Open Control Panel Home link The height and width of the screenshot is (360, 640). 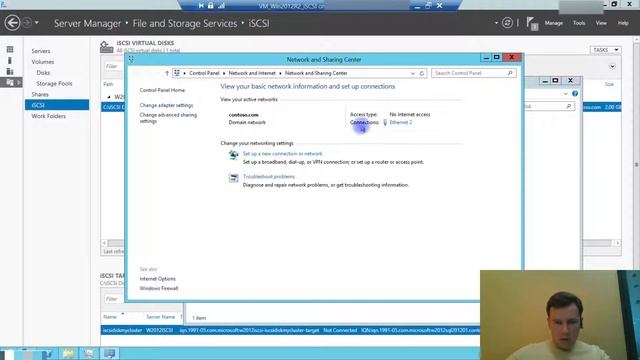(162, 90)
